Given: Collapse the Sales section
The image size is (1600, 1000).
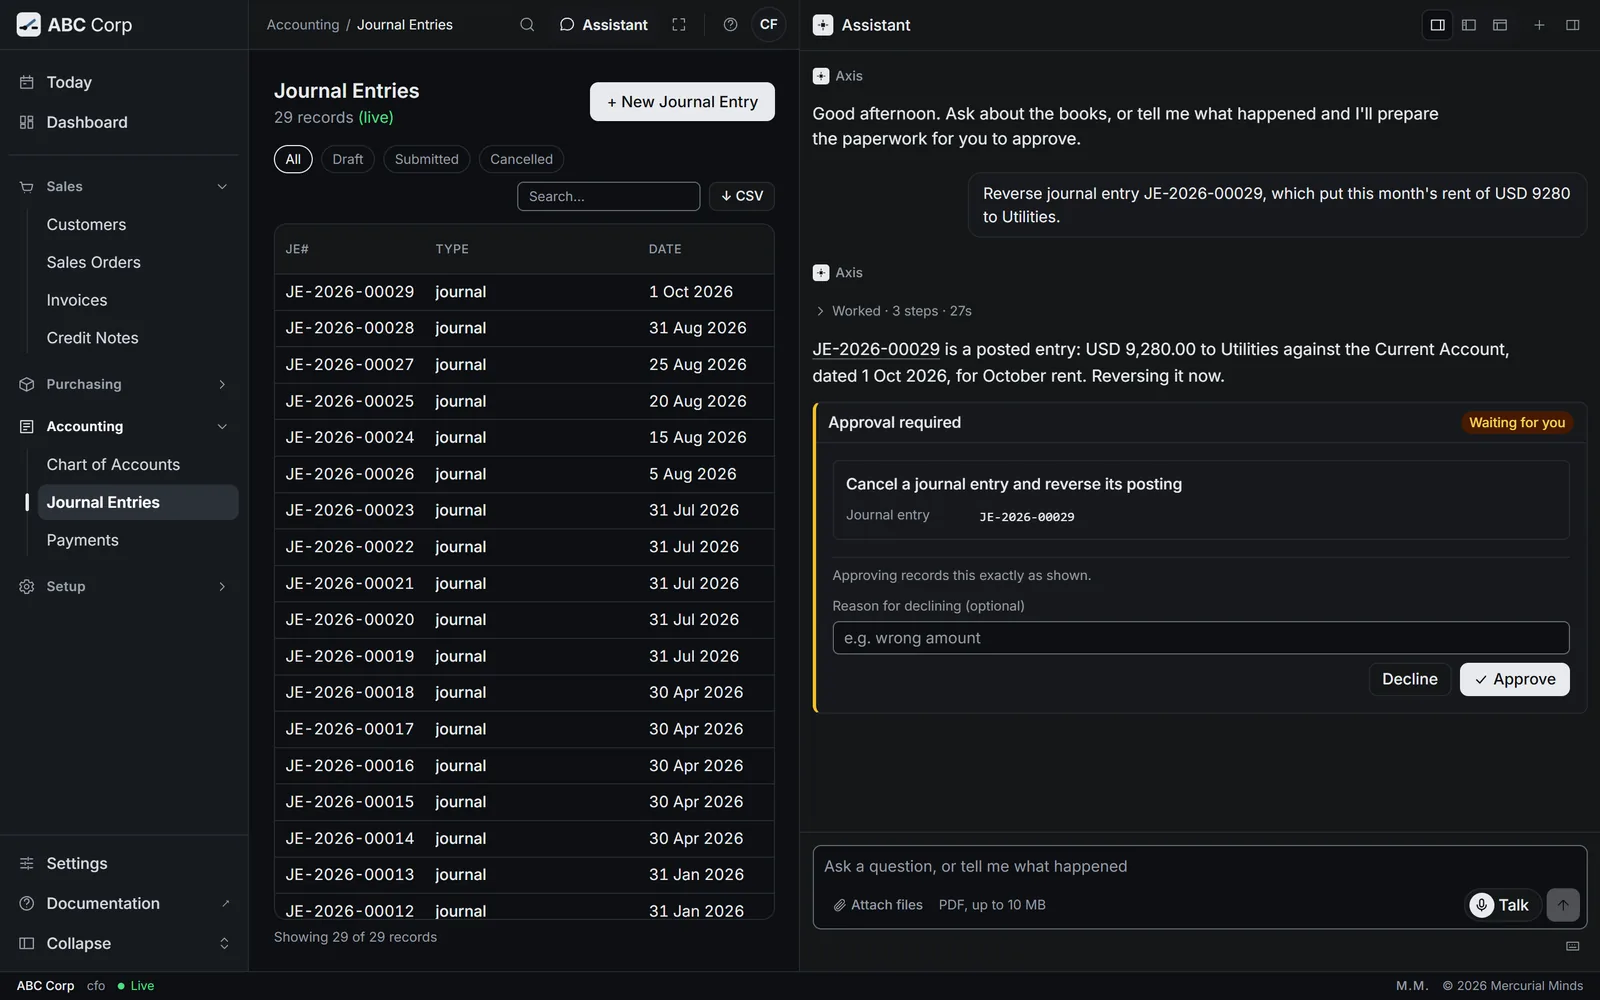Looking at the screenshot, I should click(124, 186).
